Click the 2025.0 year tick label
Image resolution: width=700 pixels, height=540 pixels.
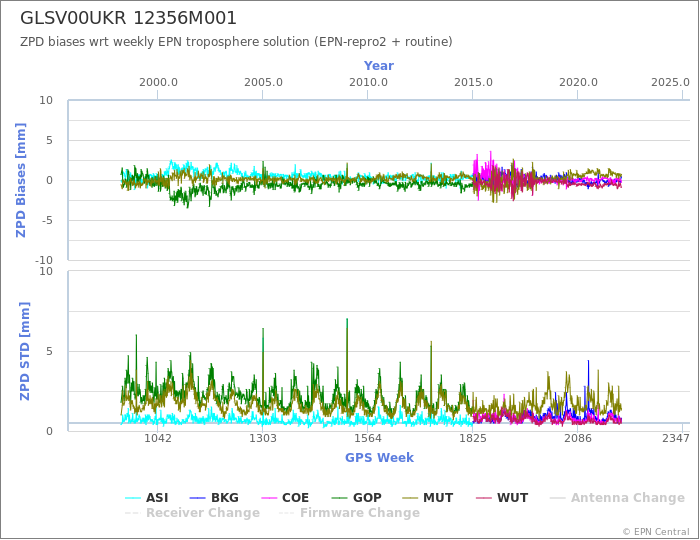(x=670, y=83)
